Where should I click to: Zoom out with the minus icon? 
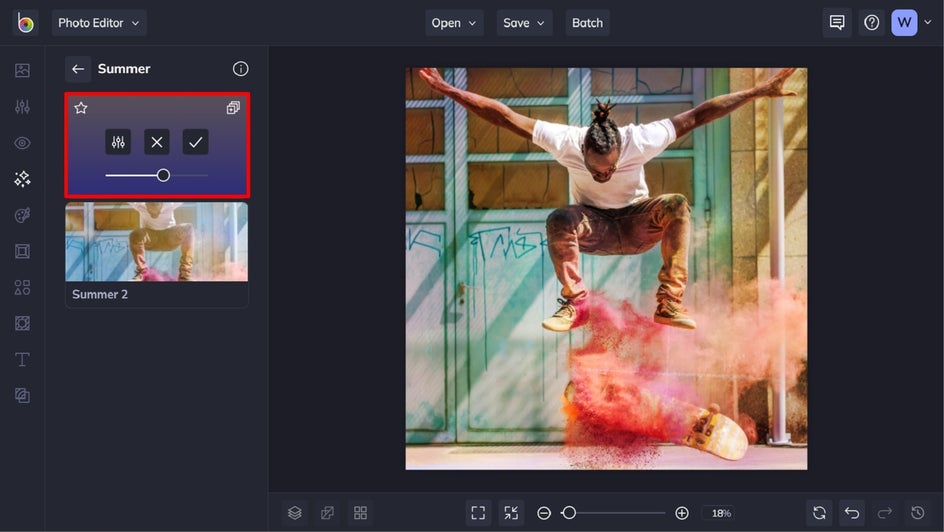tap(544, 513)
